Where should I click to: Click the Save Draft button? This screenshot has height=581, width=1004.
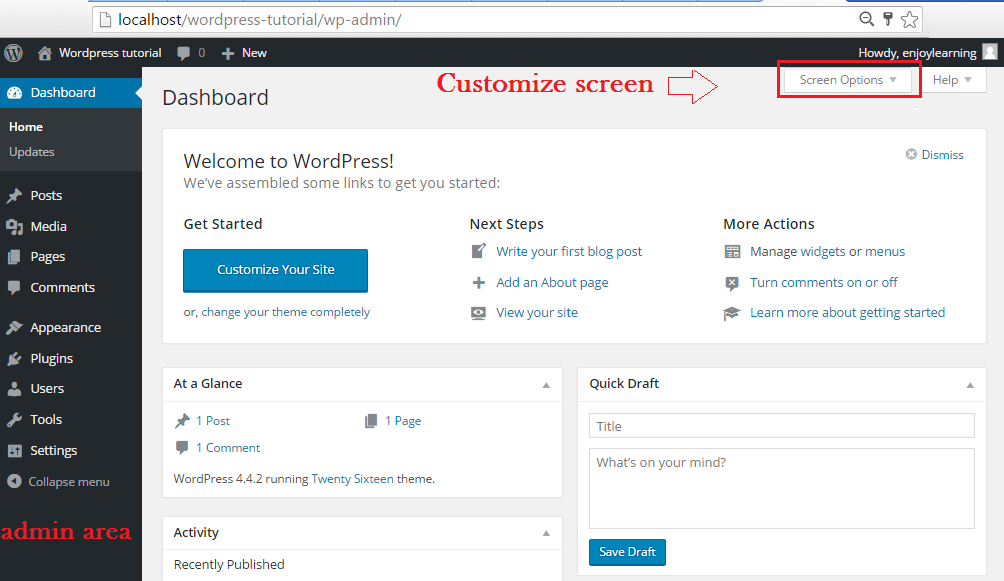click(x=628, y=552)
